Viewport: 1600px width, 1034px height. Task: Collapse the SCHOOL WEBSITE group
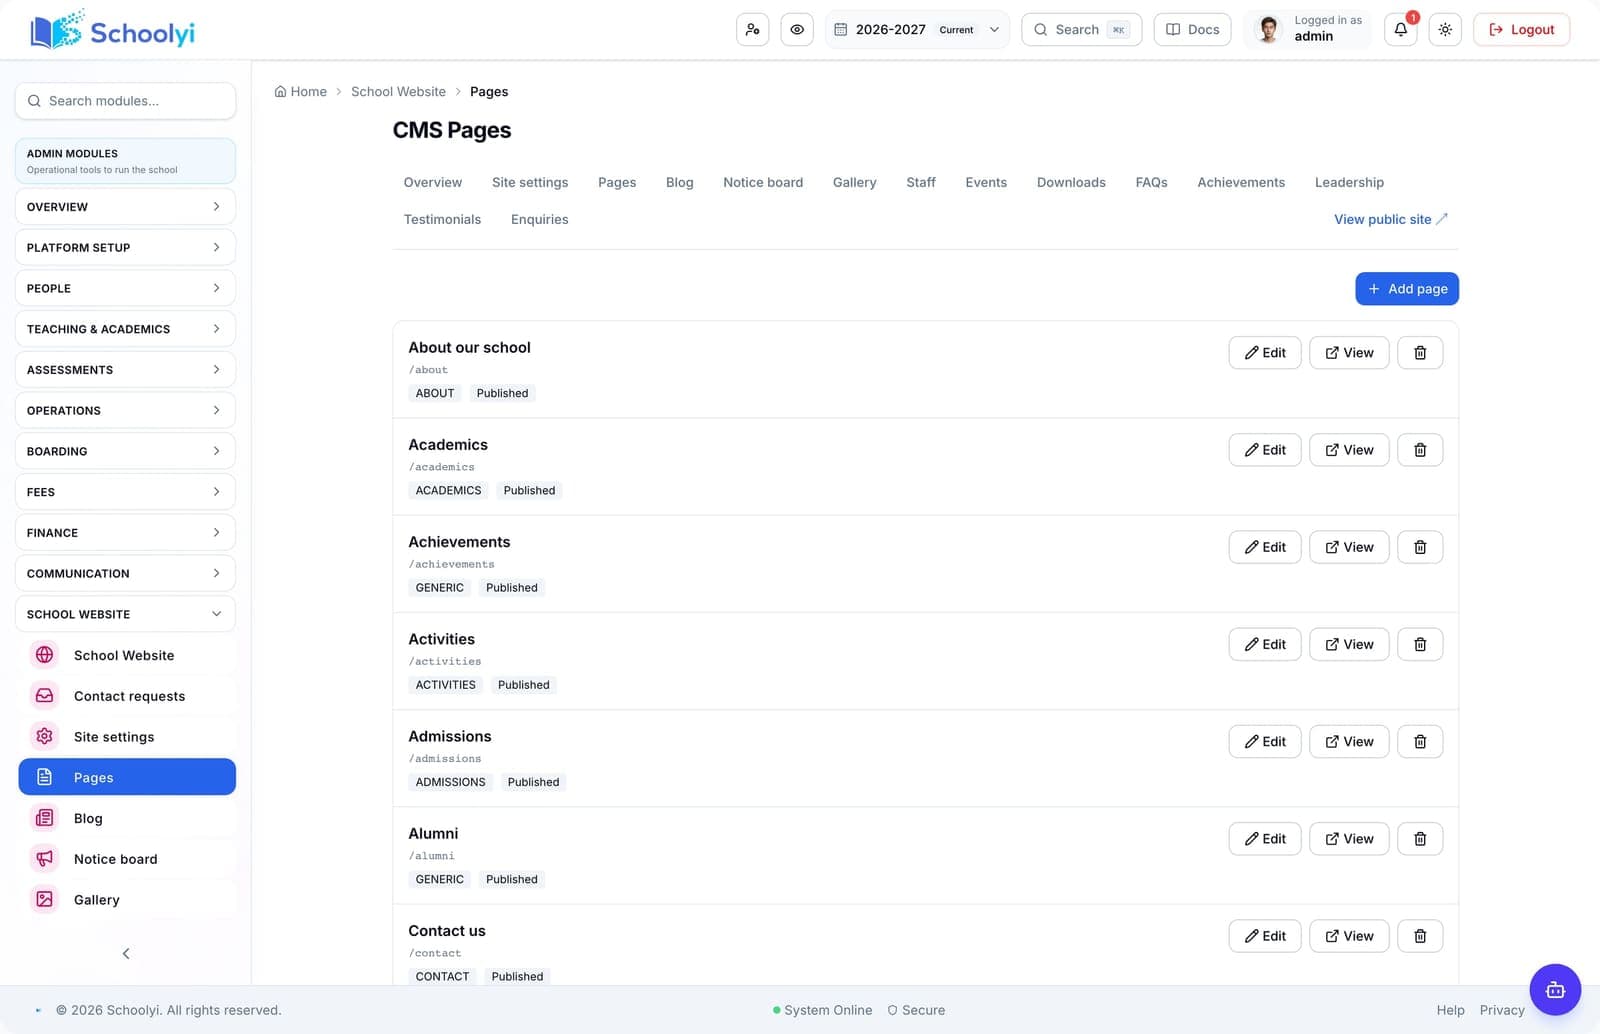[125, 614]
